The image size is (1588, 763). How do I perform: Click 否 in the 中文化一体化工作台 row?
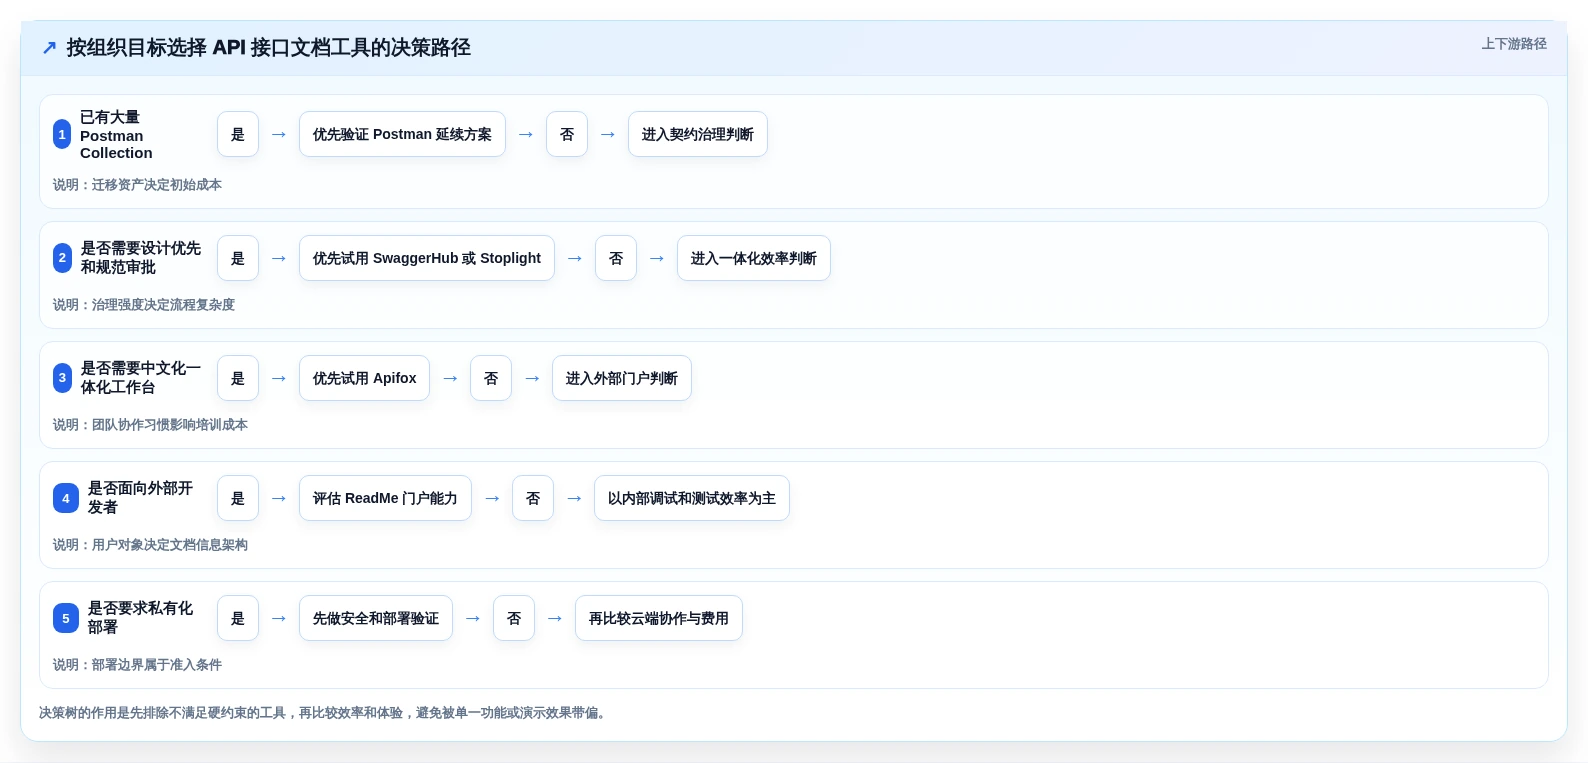tap(491, 378)
